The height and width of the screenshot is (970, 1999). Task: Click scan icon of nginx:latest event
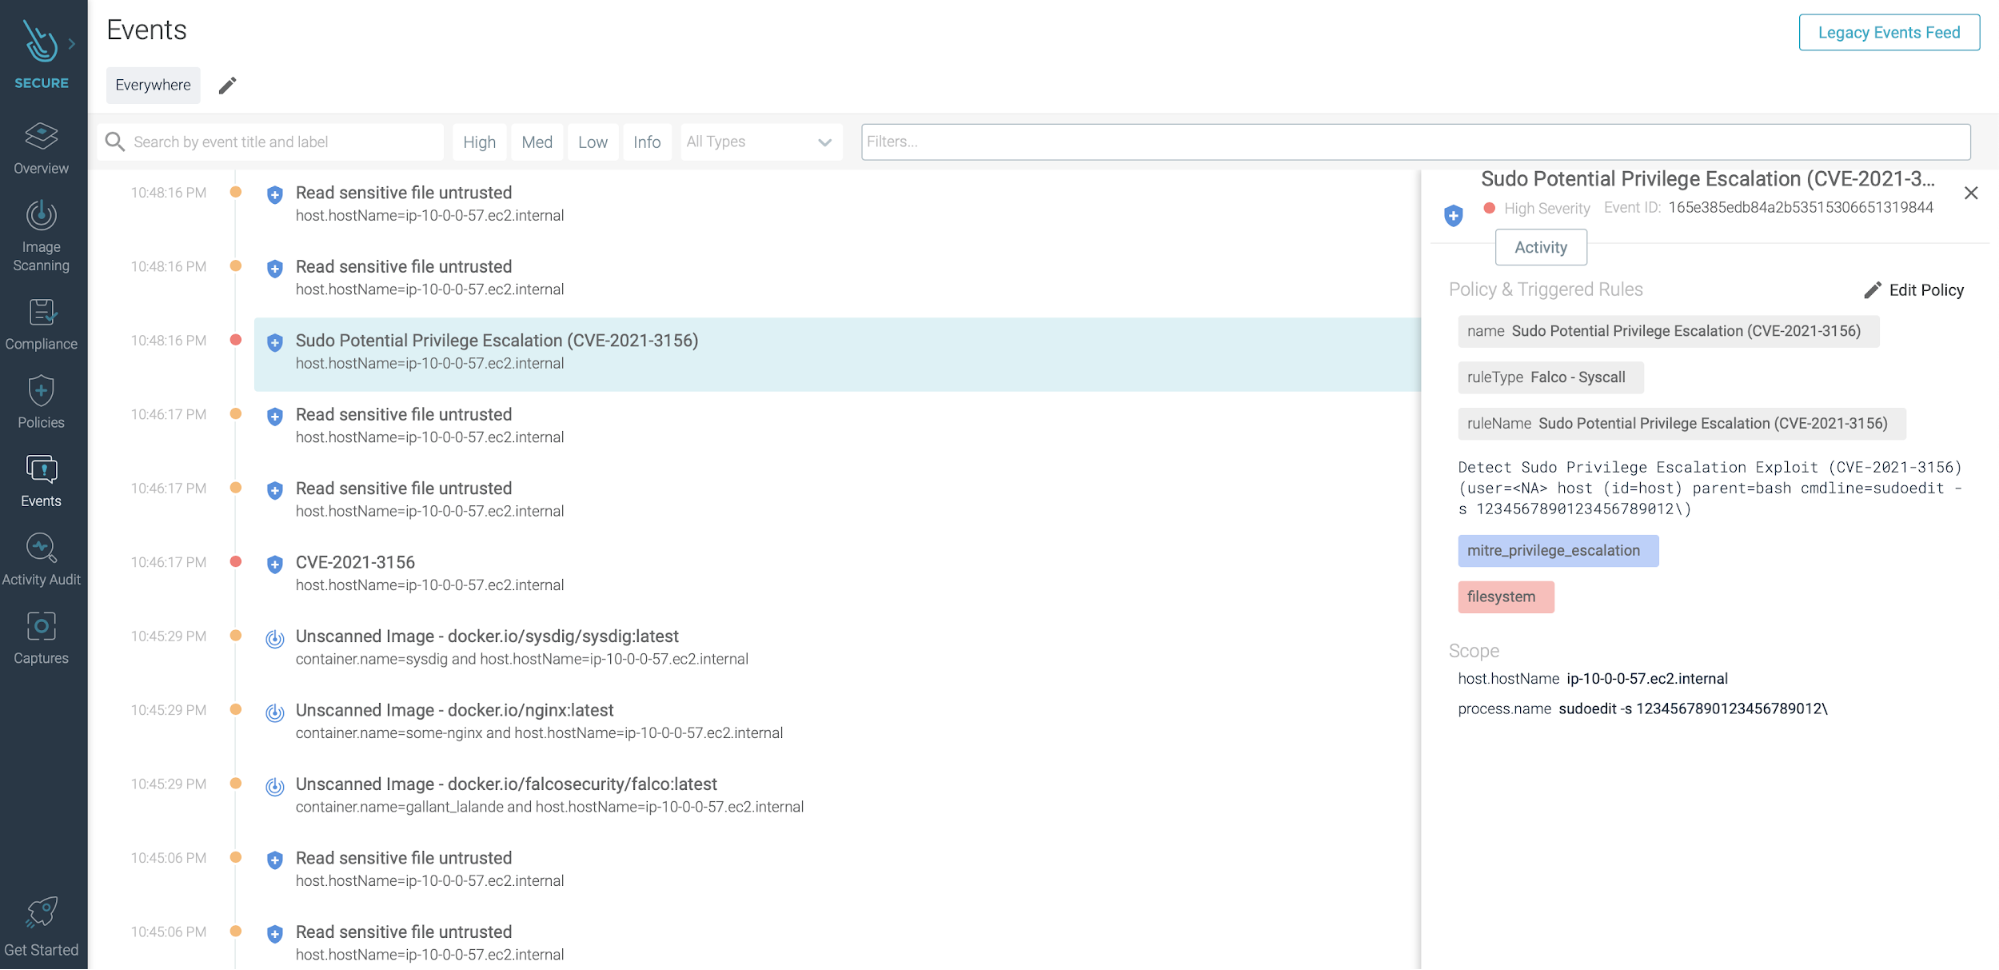click(x=275, y=712)
